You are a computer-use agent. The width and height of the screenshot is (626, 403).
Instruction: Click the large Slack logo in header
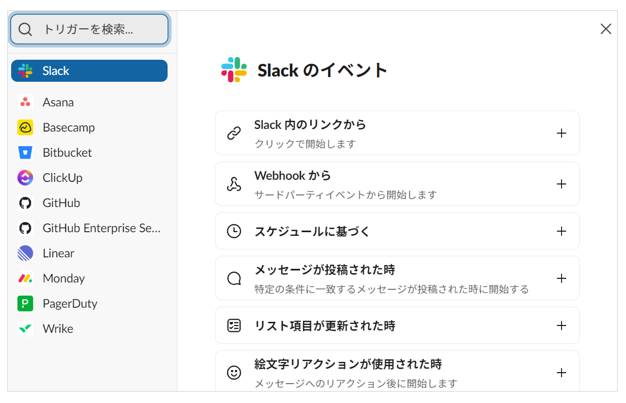(234, 70)
